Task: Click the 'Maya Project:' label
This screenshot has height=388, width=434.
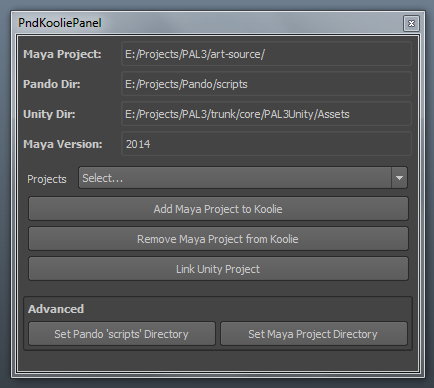Action: click(x=62, y=54)
